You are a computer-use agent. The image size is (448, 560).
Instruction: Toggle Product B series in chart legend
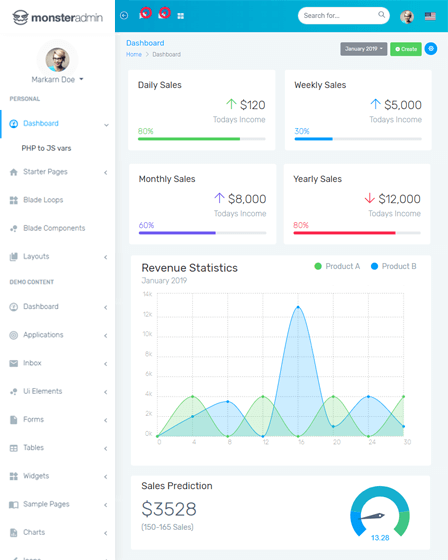click(393, 266)
